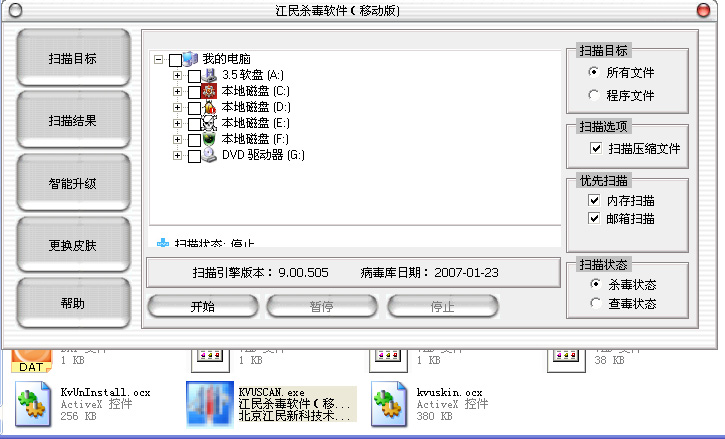
Task: Check the DVD drive (G:) checkbox
Action: [x=194, y=156]
